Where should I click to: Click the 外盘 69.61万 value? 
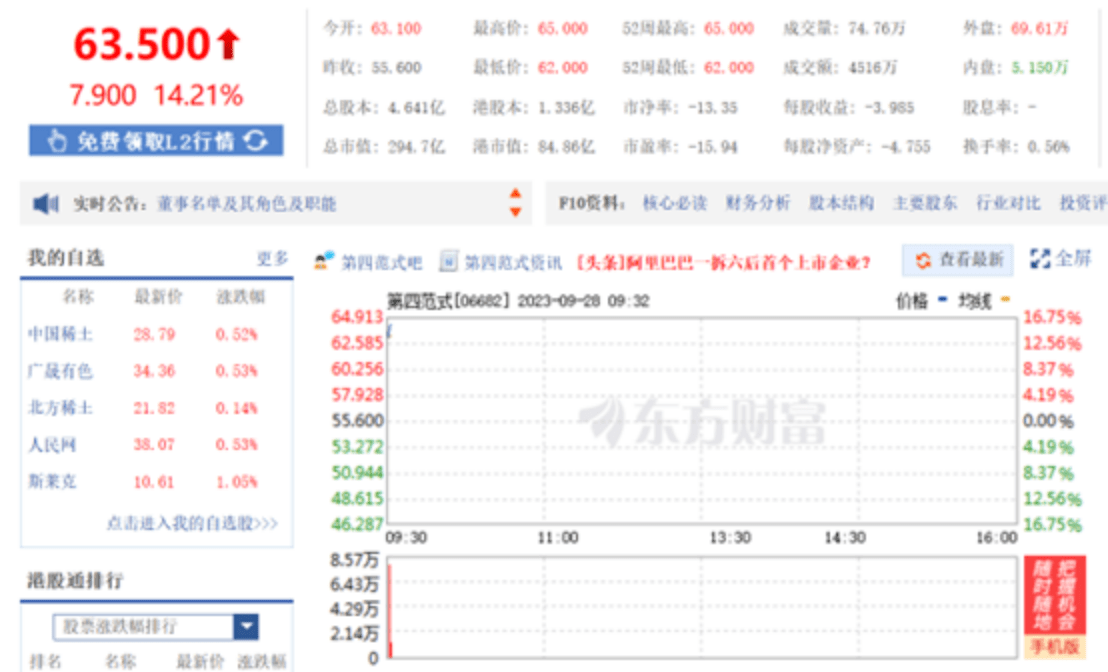click(1039, 28)
